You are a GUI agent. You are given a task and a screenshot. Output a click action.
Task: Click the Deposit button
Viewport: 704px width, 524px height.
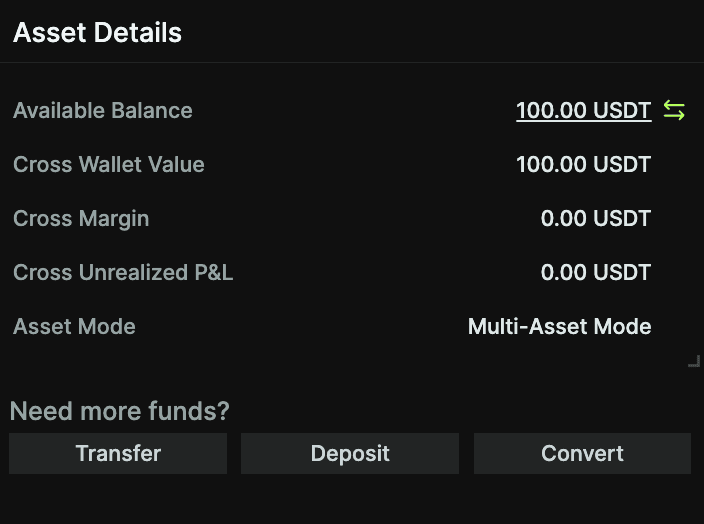pos(350,454)
